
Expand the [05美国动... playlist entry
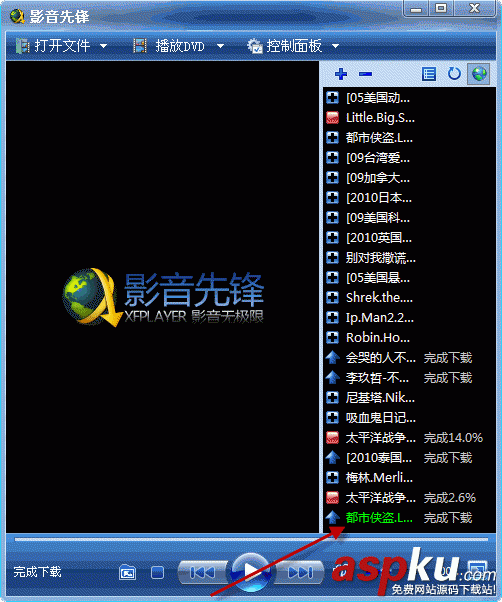332,98
